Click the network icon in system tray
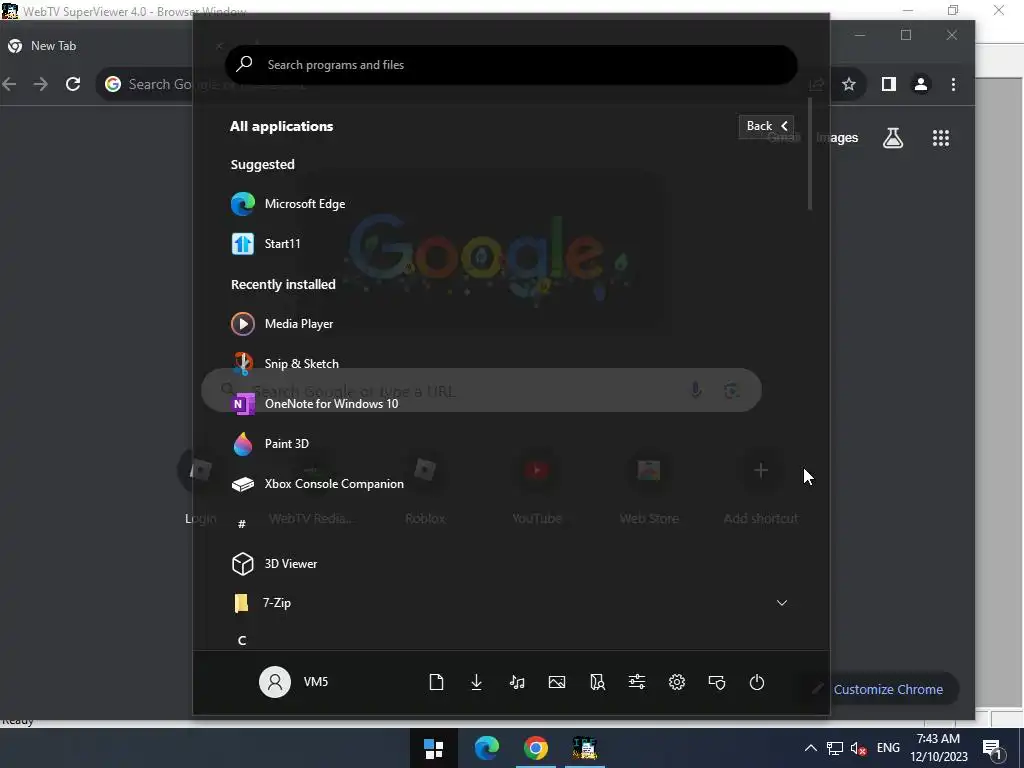The image size is (1024, 768). click(835, 748)
